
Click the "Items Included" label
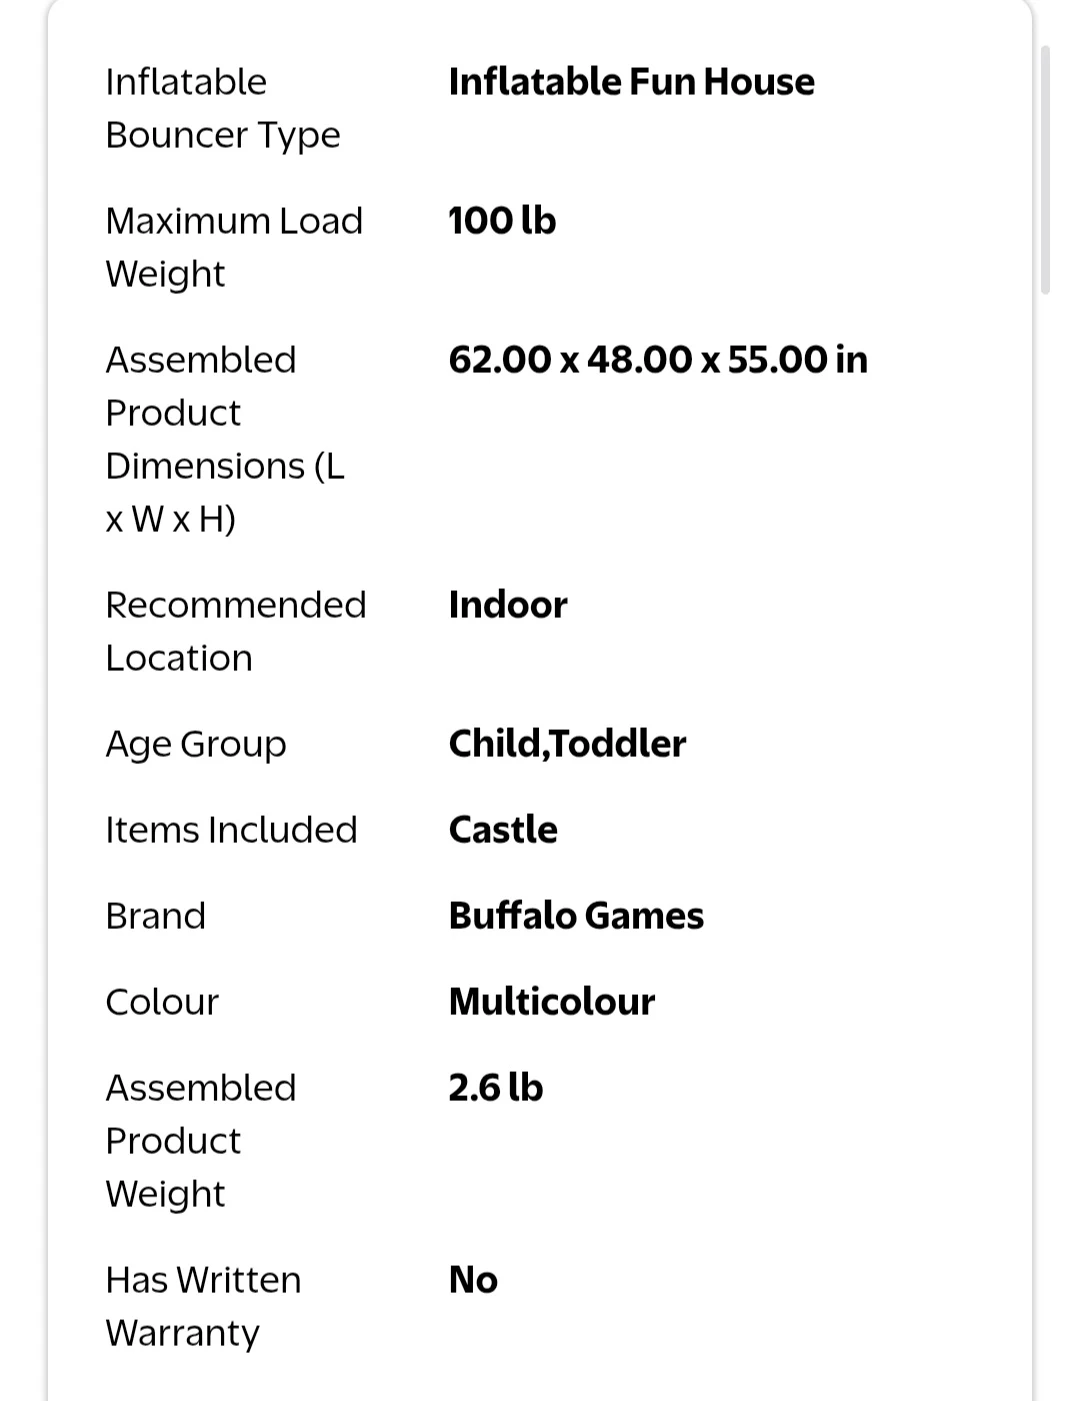click(231, 830)
